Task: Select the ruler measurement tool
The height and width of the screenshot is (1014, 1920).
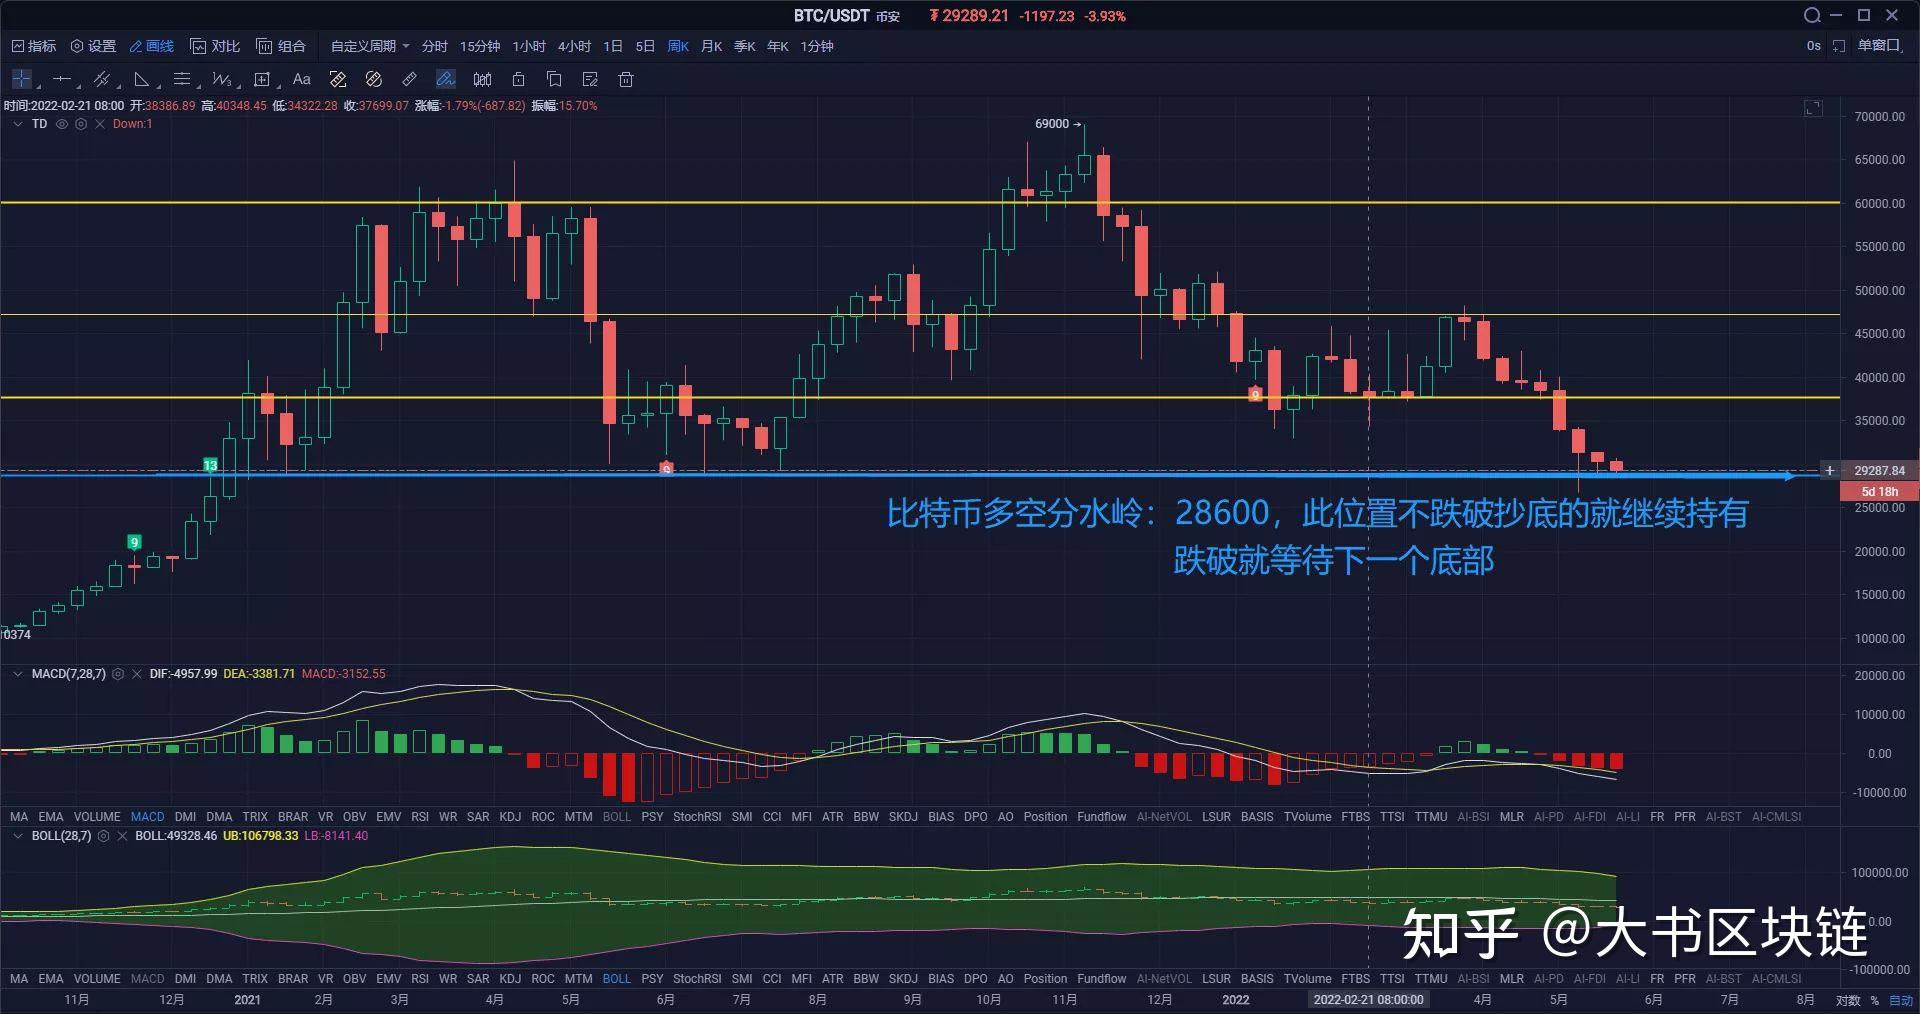Action: pos(408,79)
